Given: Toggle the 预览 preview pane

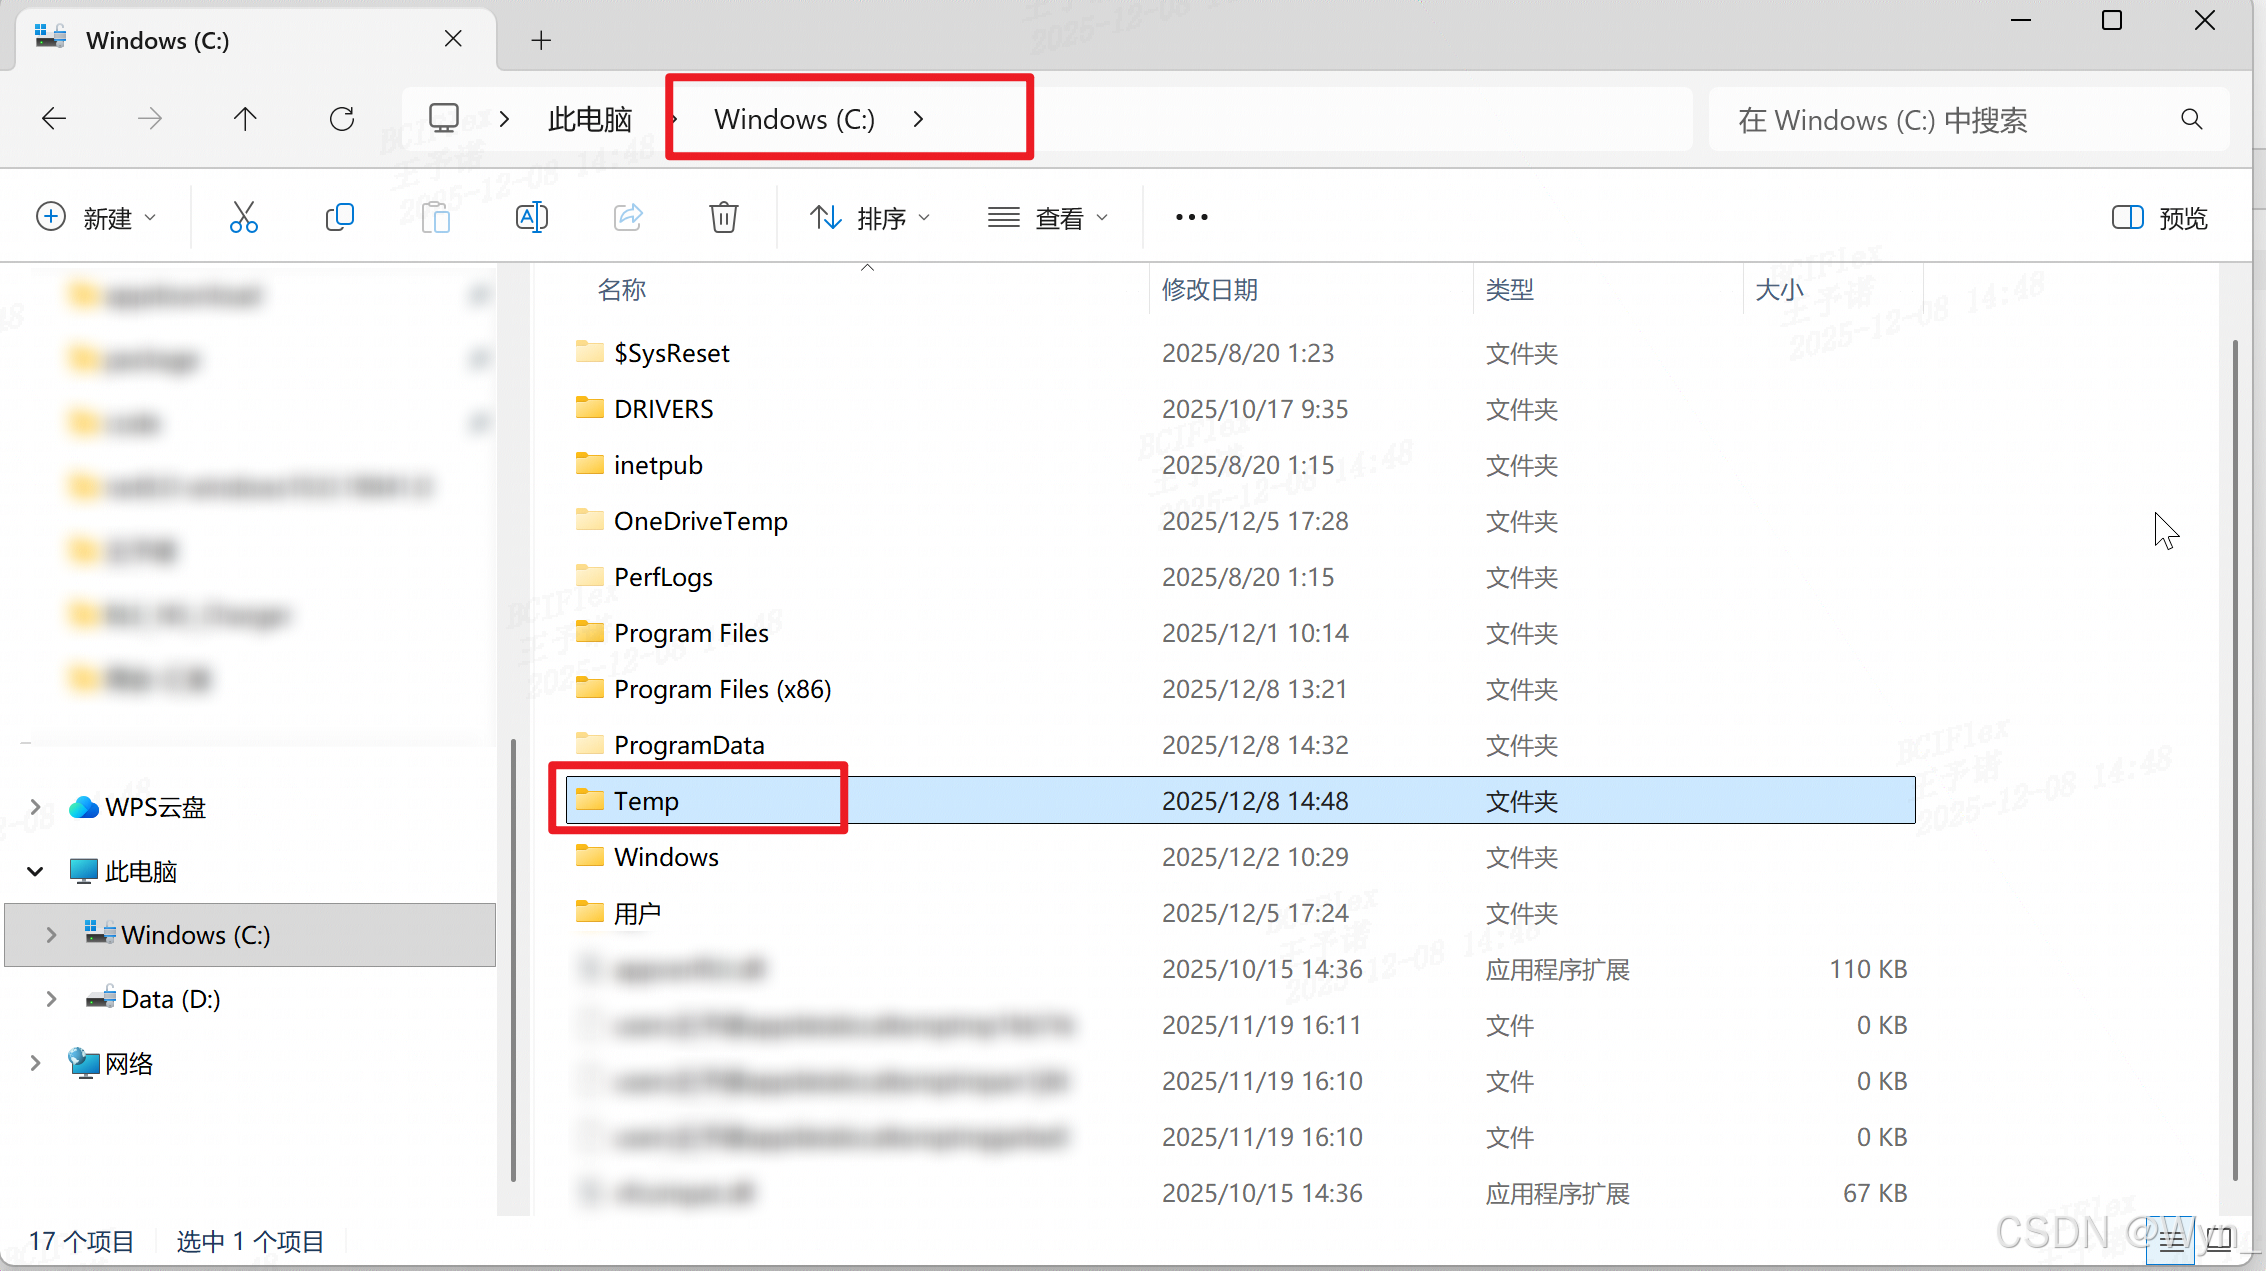Looking at the screenshot, I should 2158,217.
